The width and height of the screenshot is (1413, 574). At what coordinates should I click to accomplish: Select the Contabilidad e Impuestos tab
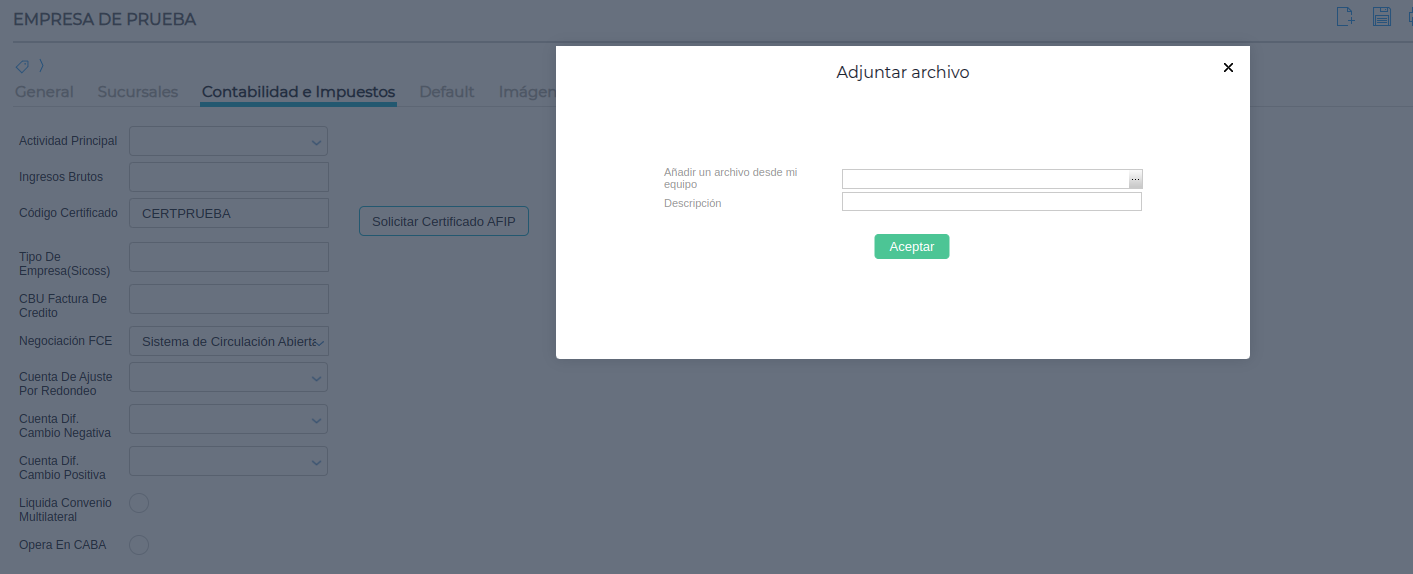(x=298, y=92)
